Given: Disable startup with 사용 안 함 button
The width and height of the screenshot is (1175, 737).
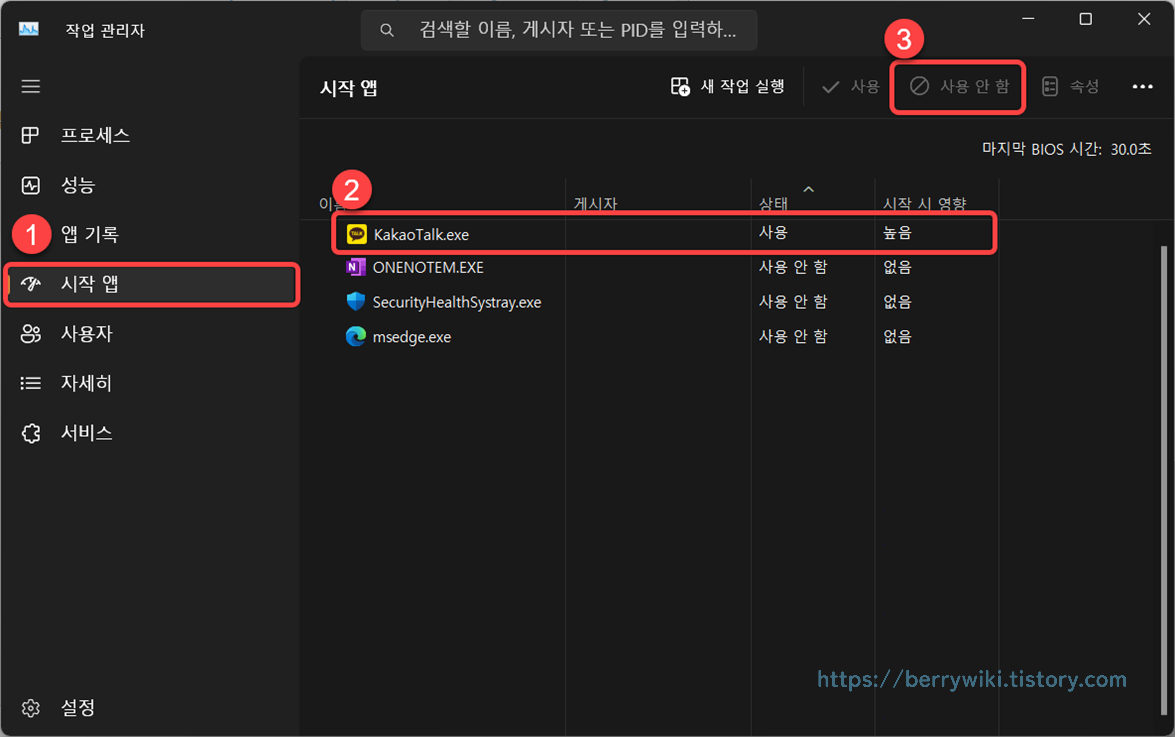Looking at the screenshot, I should click(957, 86).
